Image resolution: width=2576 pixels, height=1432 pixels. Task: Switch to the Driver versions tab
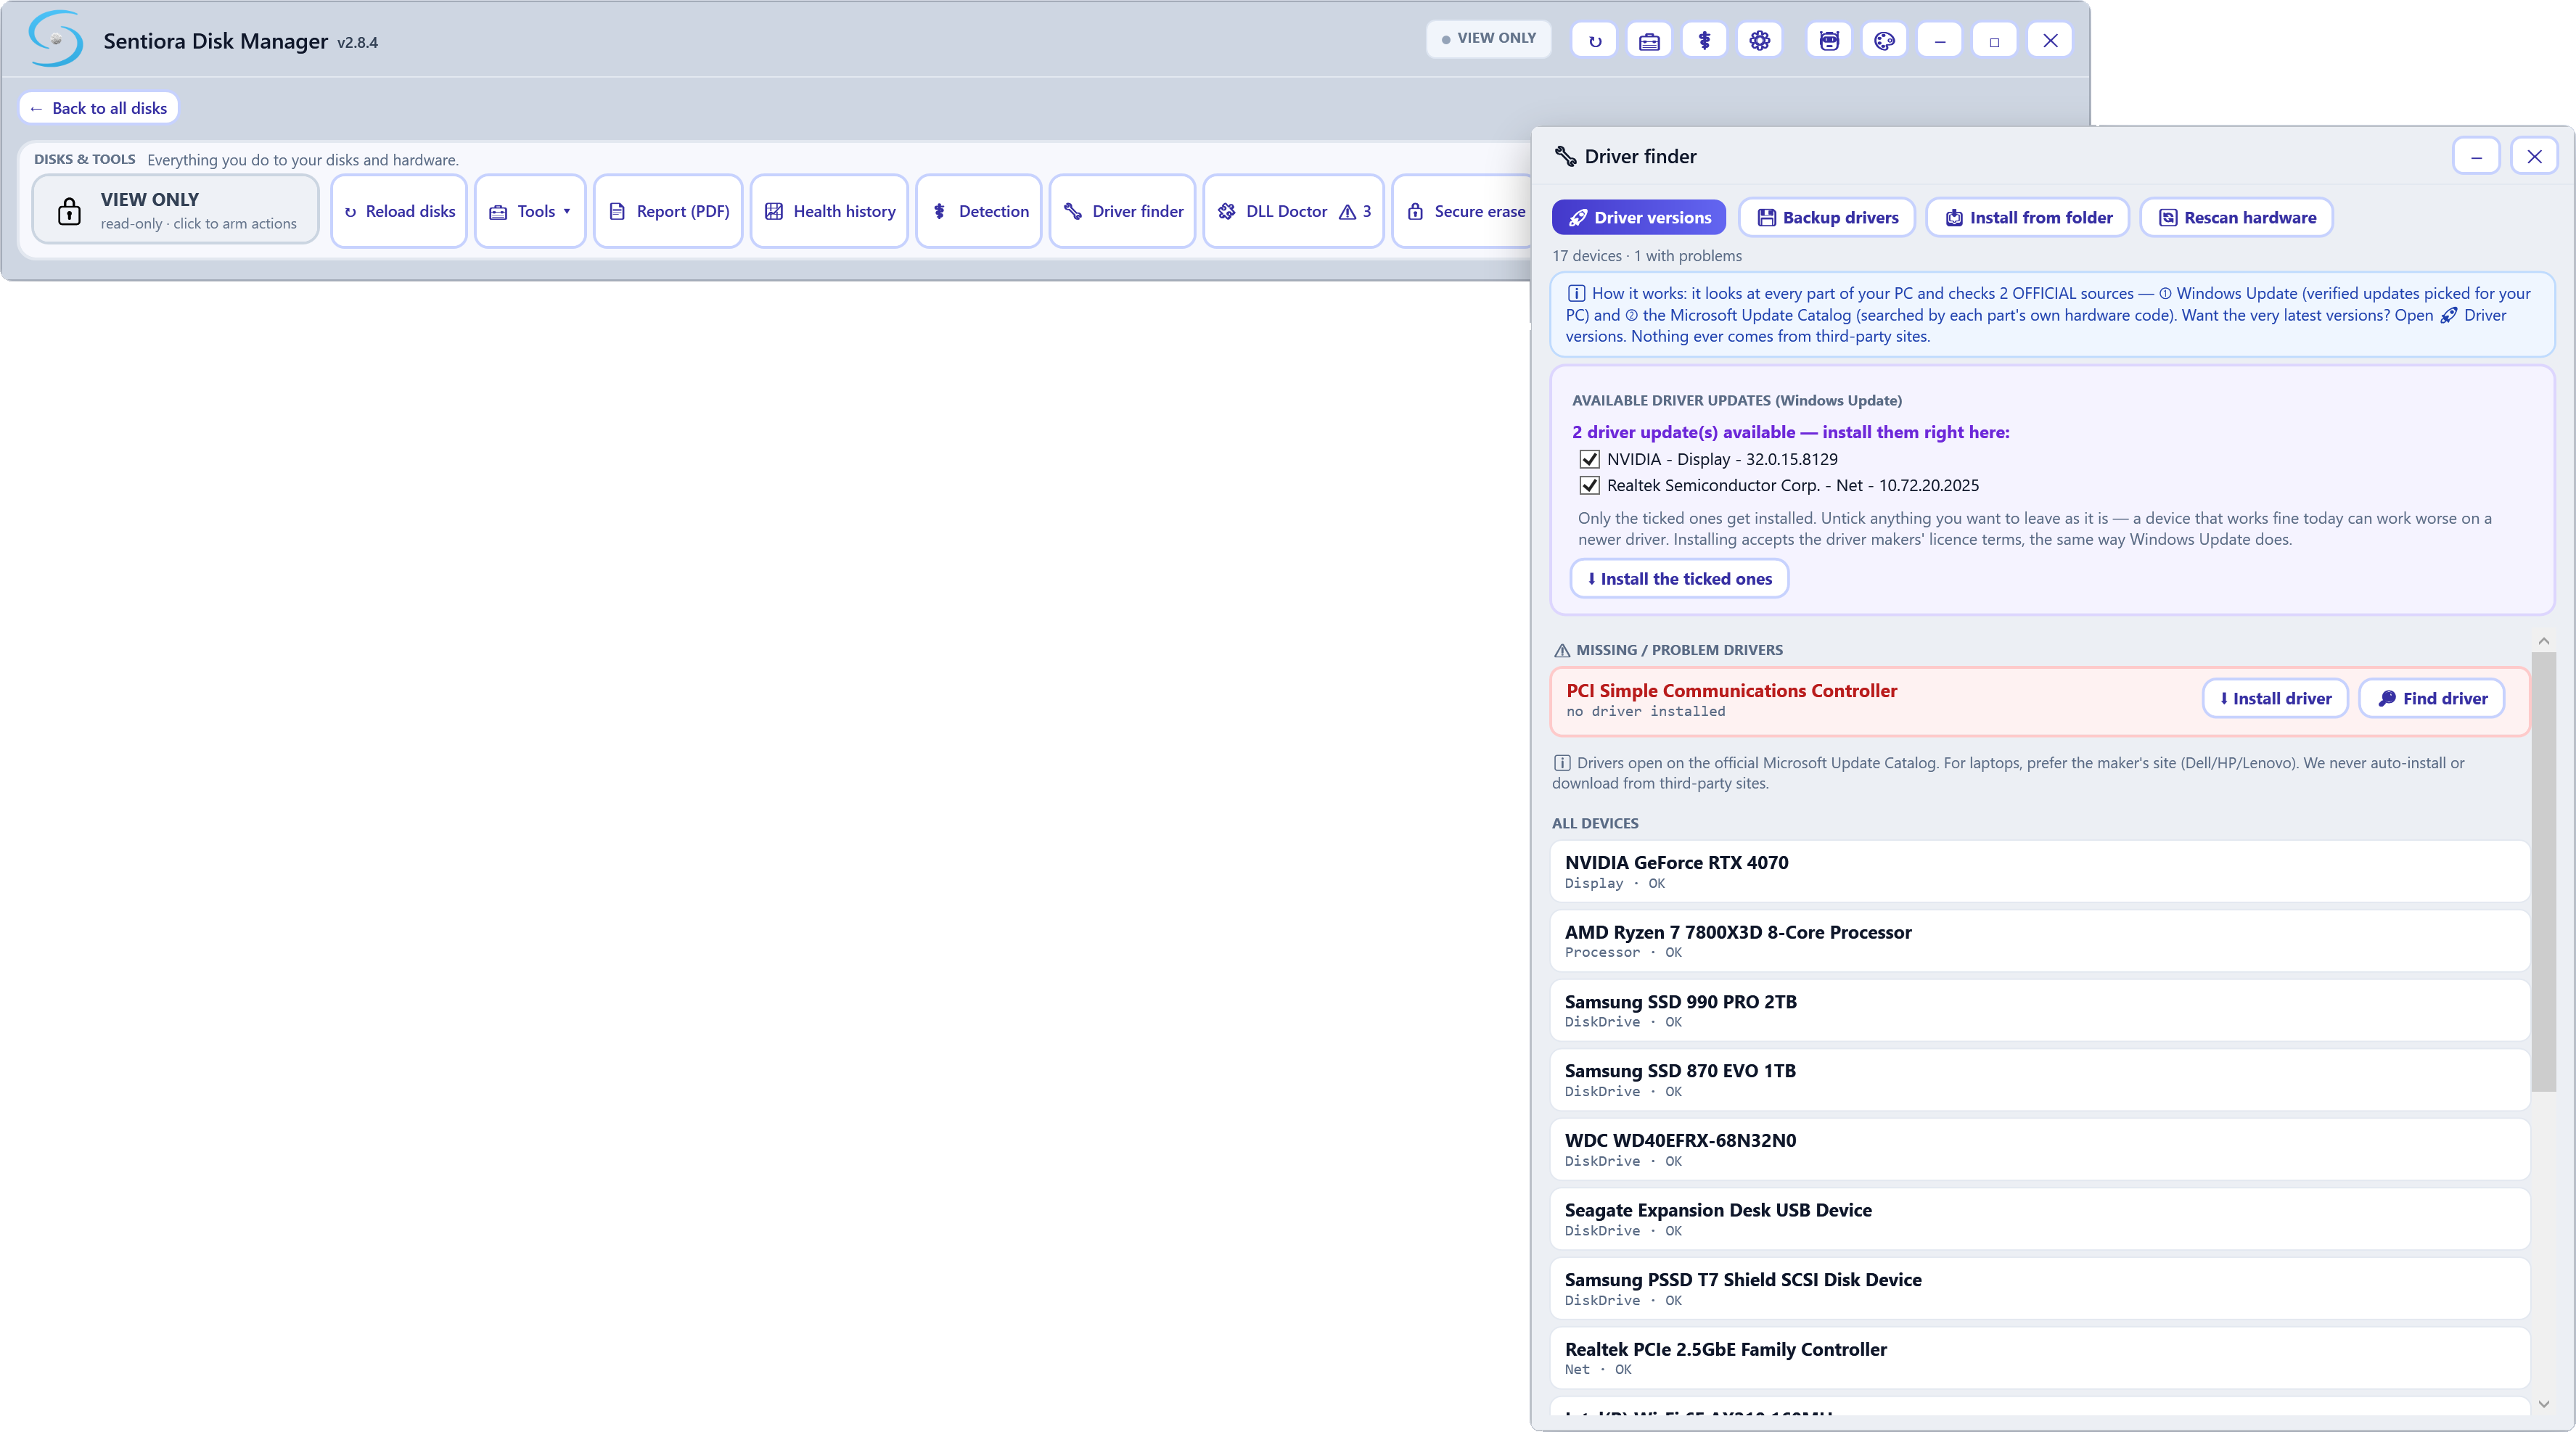pos(1639,217)
